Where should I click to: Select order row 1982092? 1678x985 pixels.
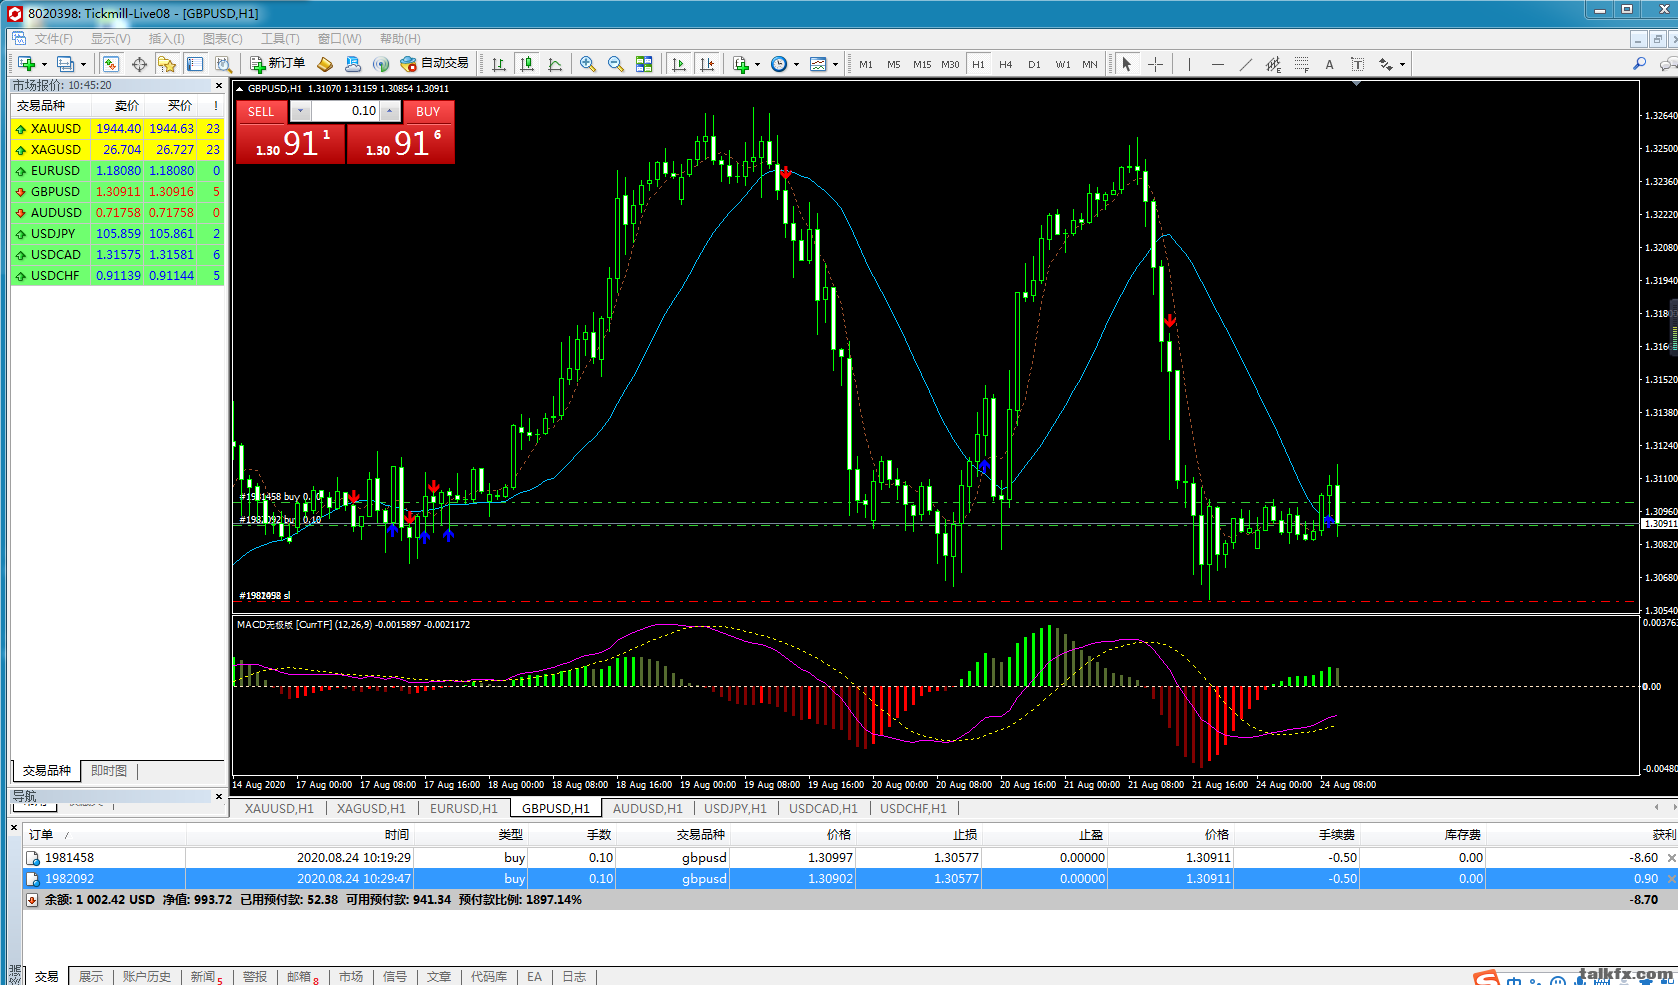point(850,879)
